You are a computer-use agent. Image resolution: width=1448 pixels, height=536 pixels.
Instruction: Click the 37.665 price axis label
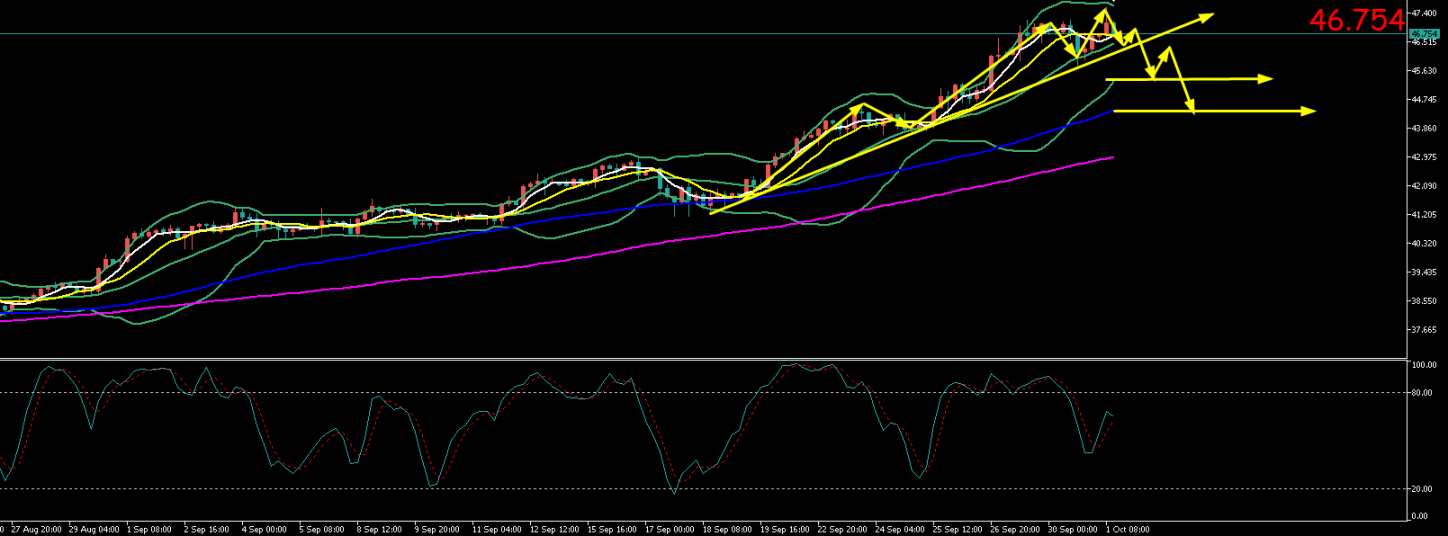click(1424, 330)
